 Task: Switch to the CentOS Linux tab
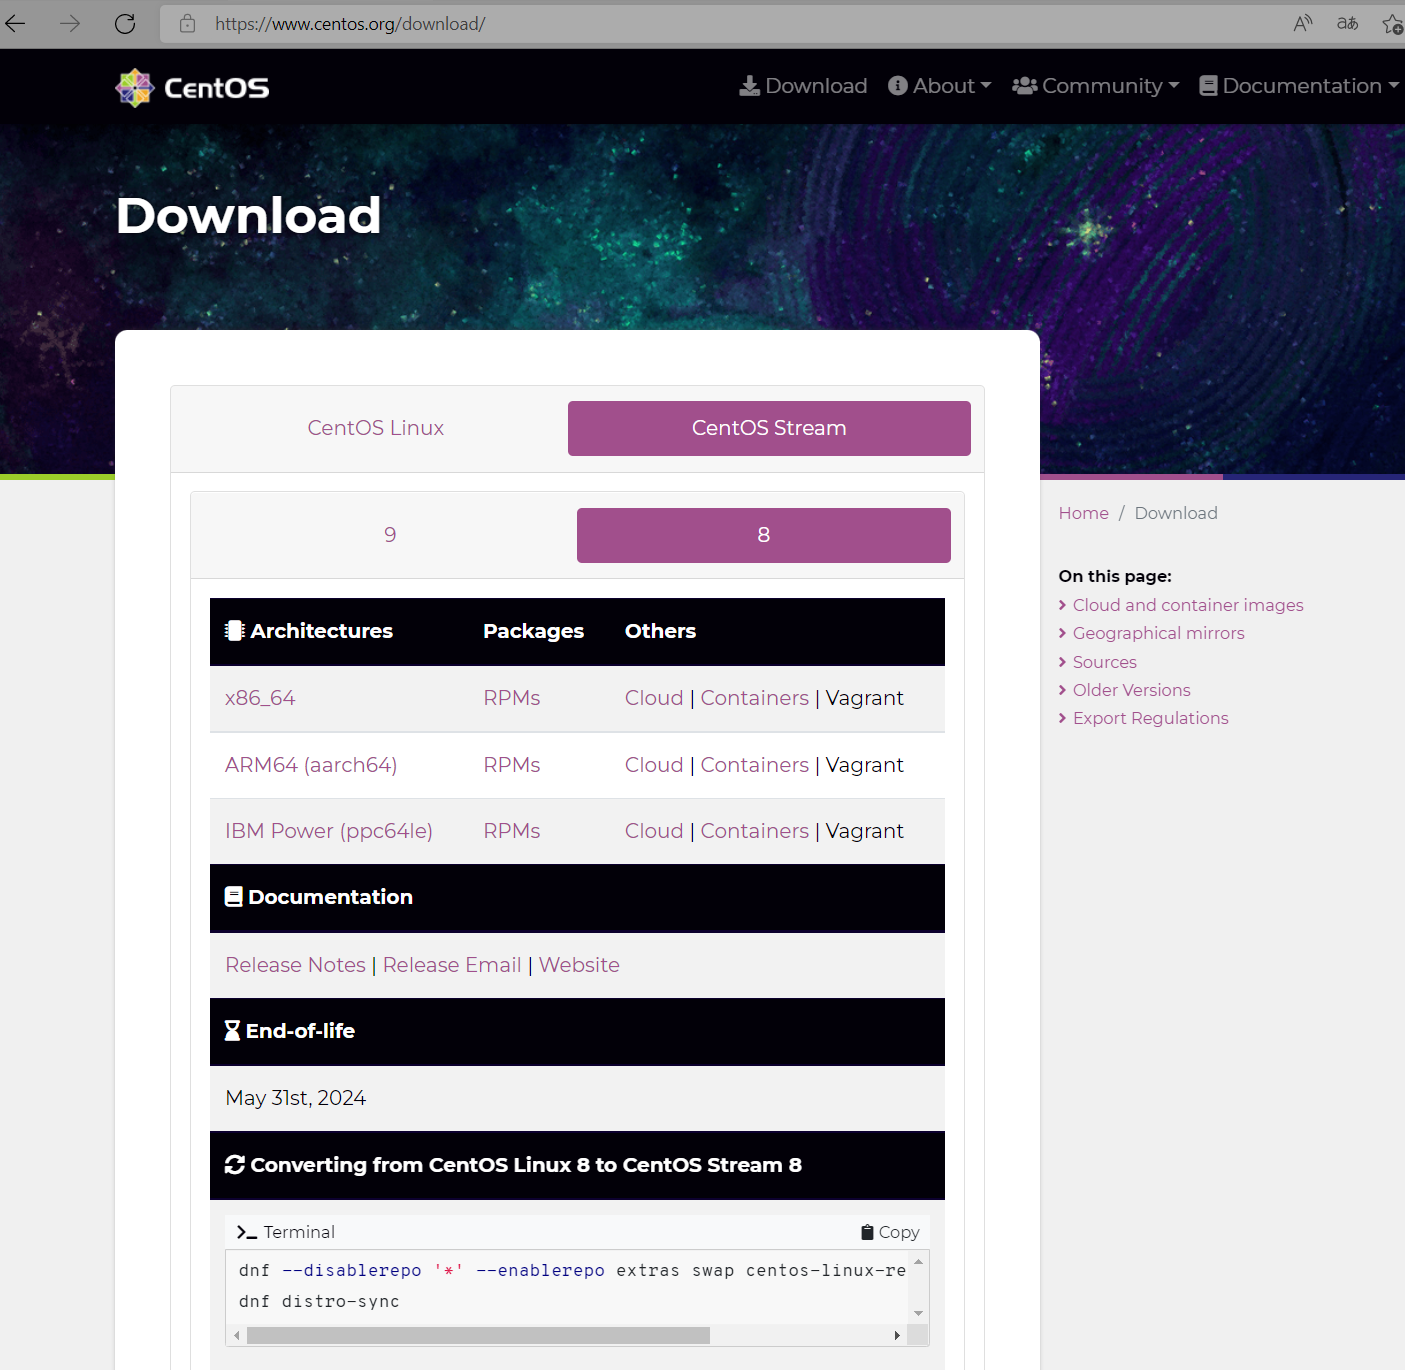(376, 428)
